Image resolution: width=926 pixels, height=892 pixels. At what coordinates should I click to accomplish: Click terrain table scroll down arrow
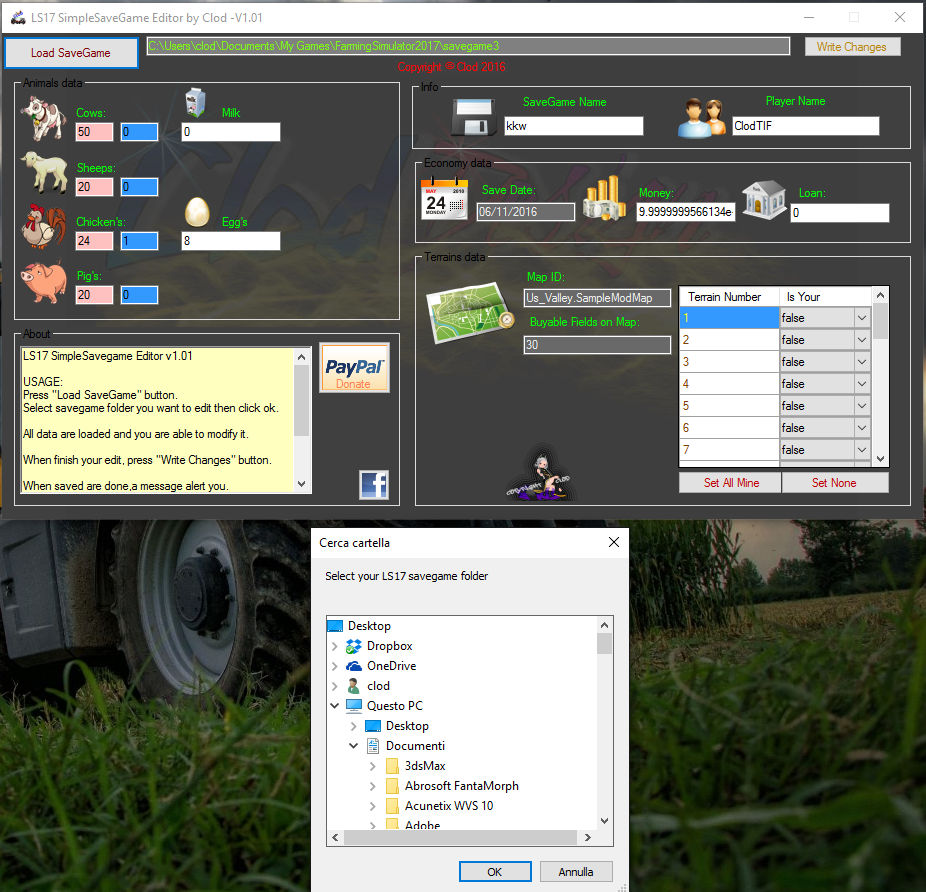(881, 459)
